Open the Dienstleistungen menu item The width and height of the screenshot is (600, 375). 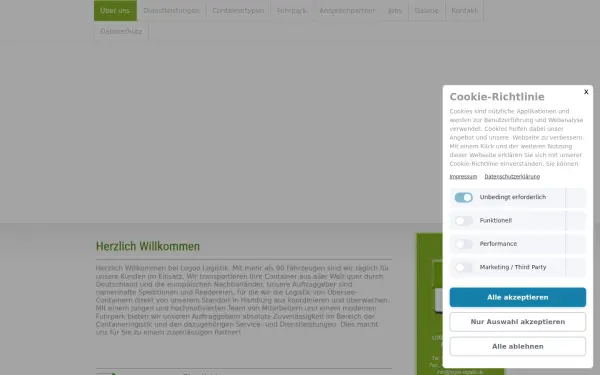click(x=171, y=10)
